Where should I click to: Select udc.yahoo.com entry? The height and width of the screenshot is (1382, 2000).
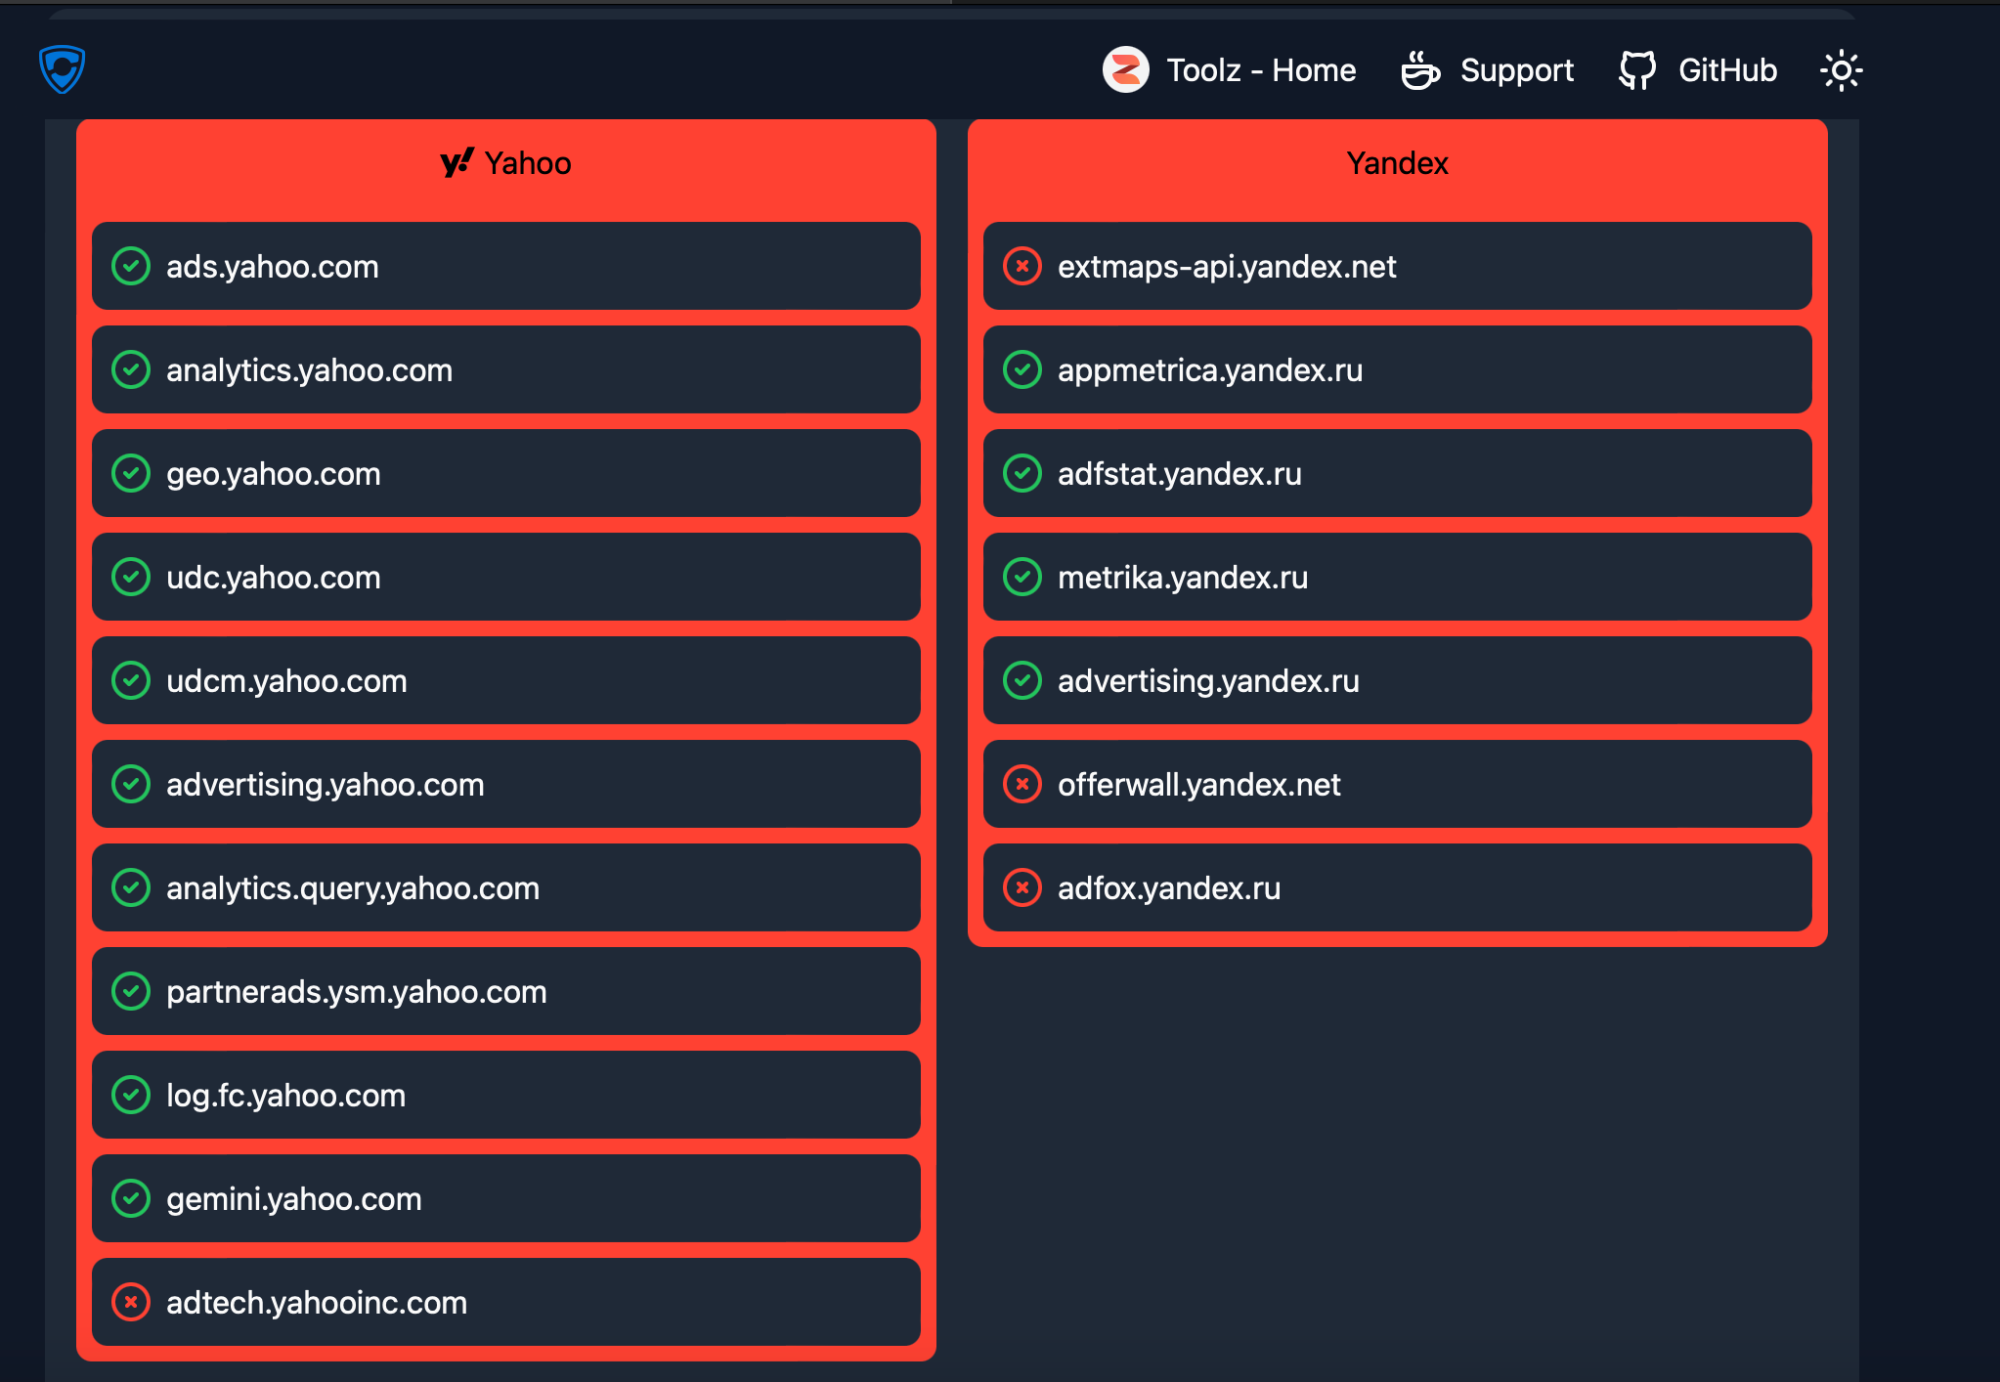(506, 576)
